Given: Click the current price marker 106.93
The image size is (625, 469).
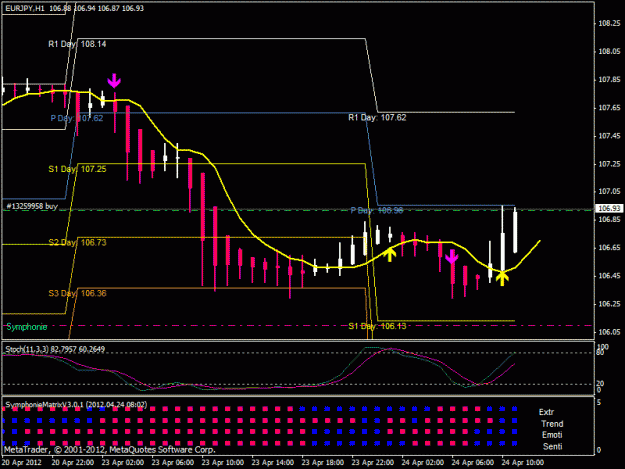Looking at the screenshot, I should (x=609, y=208).
